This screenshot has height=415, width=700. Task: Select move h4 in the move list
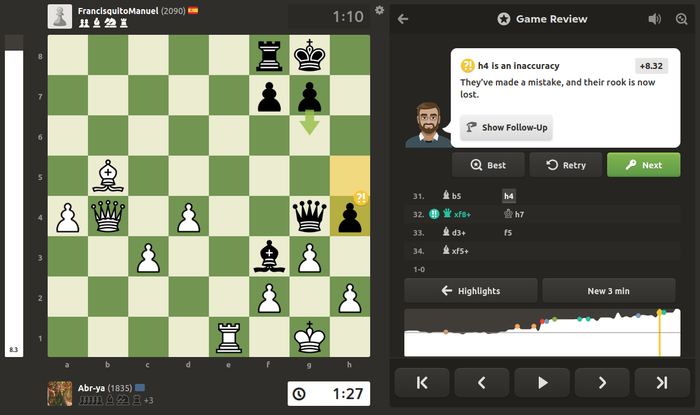pos(508,196)
